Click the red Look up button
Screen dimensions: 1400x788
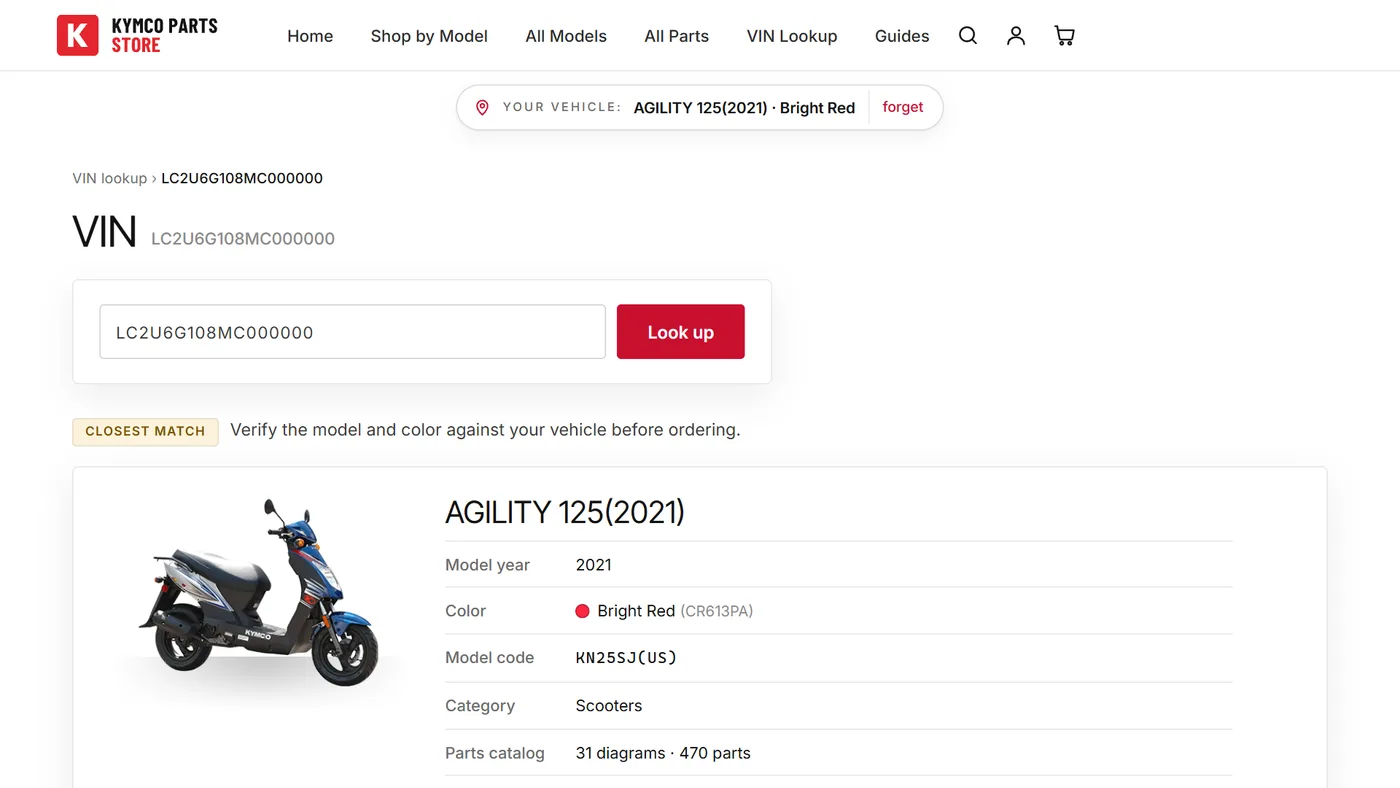coord(681,332)
